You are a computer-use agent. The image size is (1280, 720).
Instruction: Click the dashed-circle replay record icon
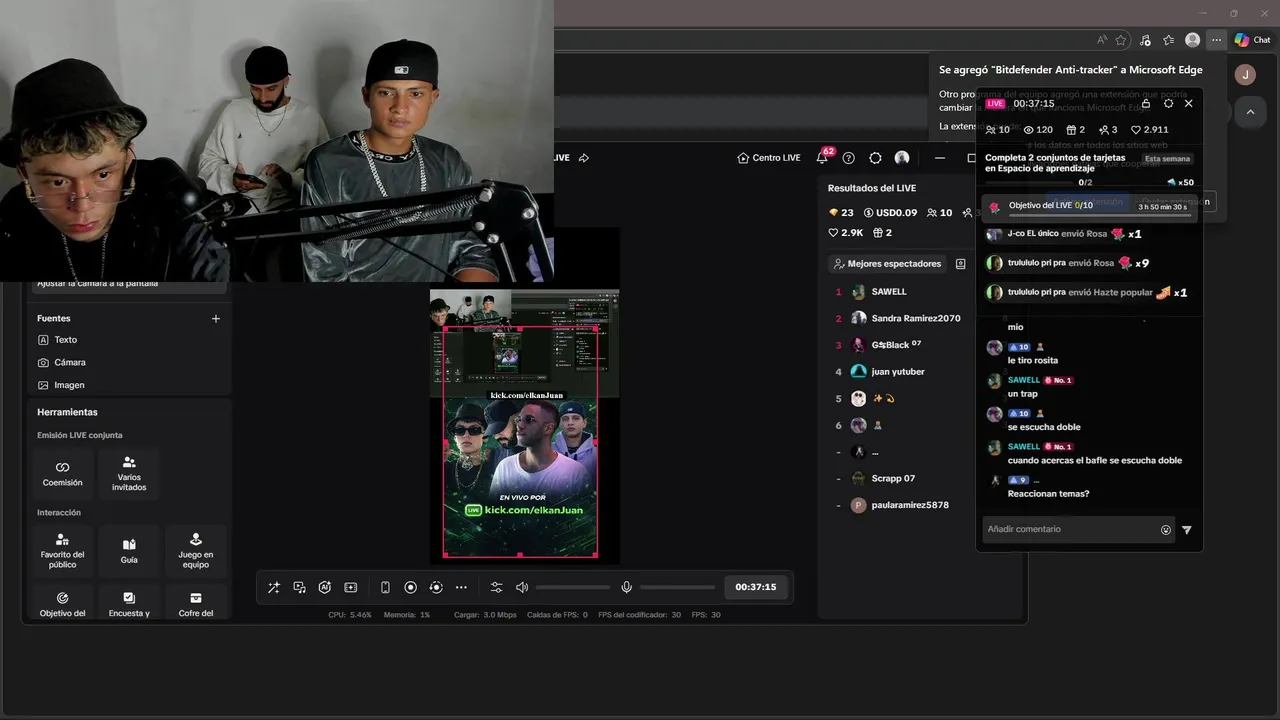pyautogui.click(x=436, y=587)
